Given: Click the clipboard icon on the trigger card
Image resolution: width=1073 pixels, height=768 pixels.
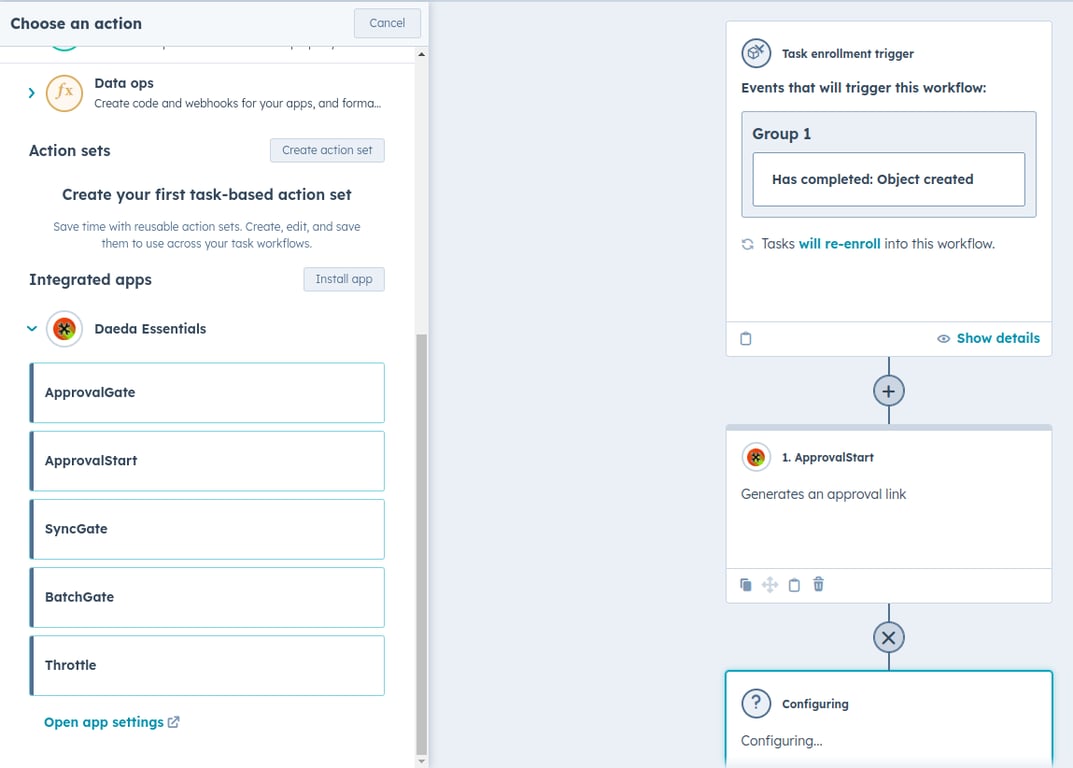Looking at the screenshot, I should click(745, 338).
